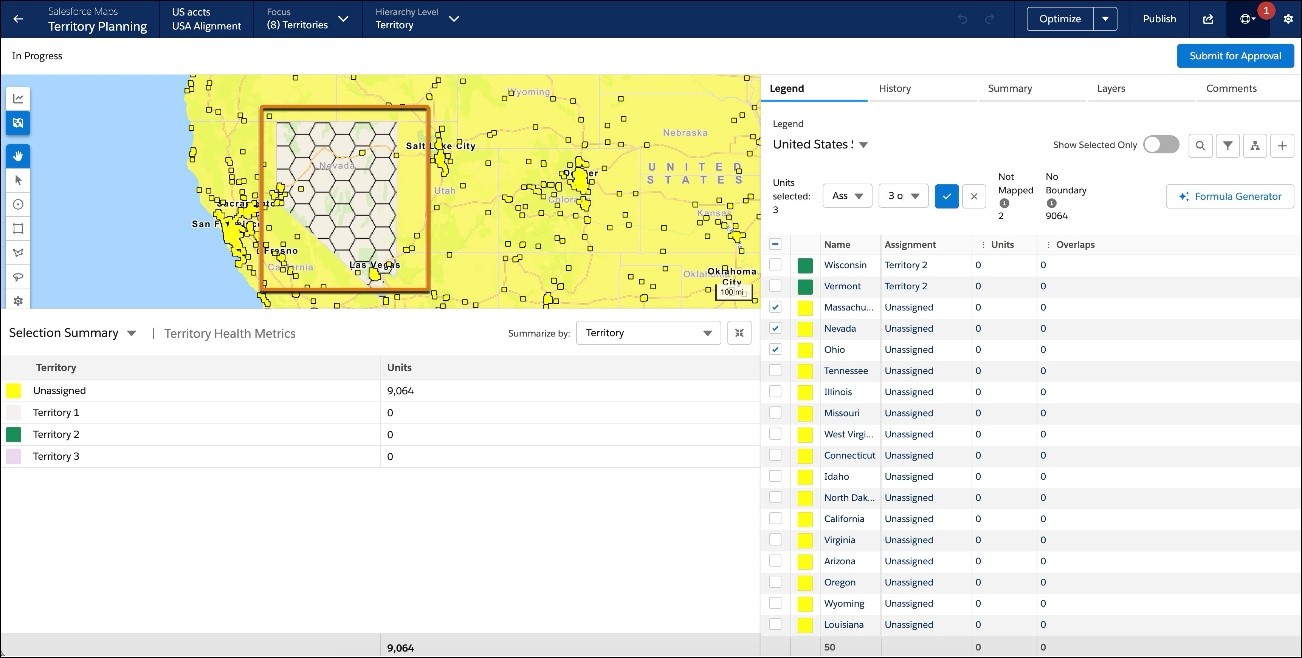The height and width of the screenshot is (658, 1302).
Task: Choose the circle radius selection tool
Action: click(18, 204)
